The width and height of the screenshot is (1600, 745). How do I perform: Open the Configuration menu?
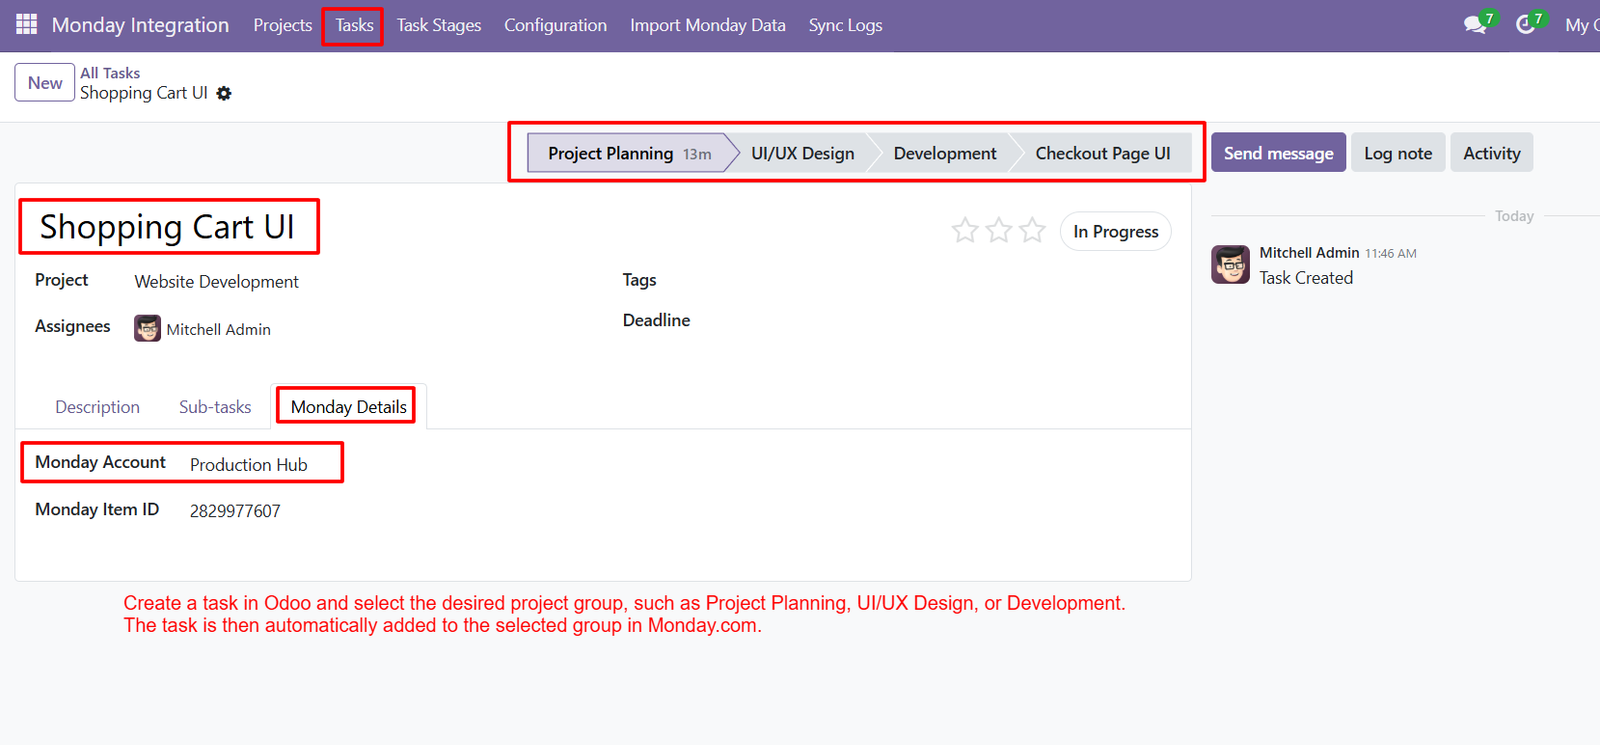555,25
